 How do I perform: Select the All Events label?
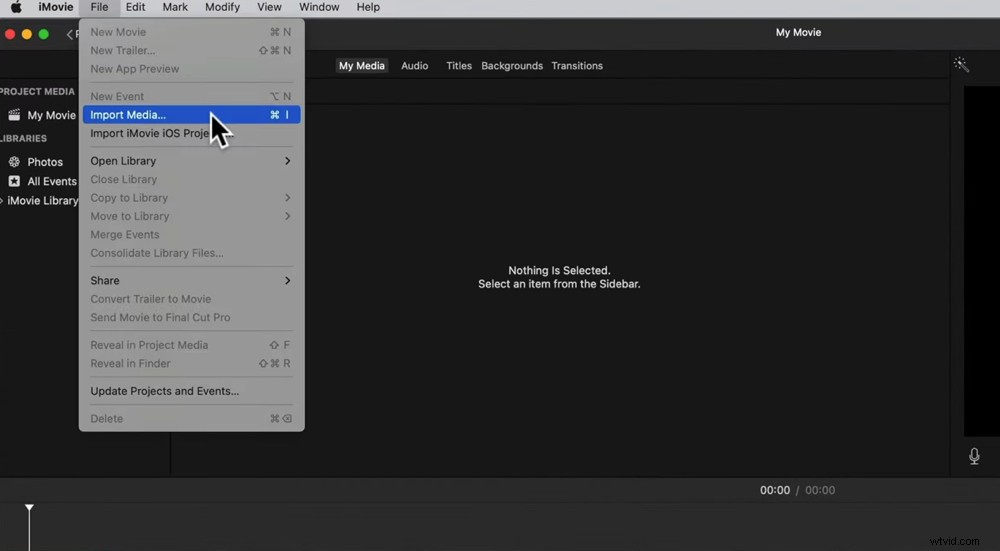point(52,181)
